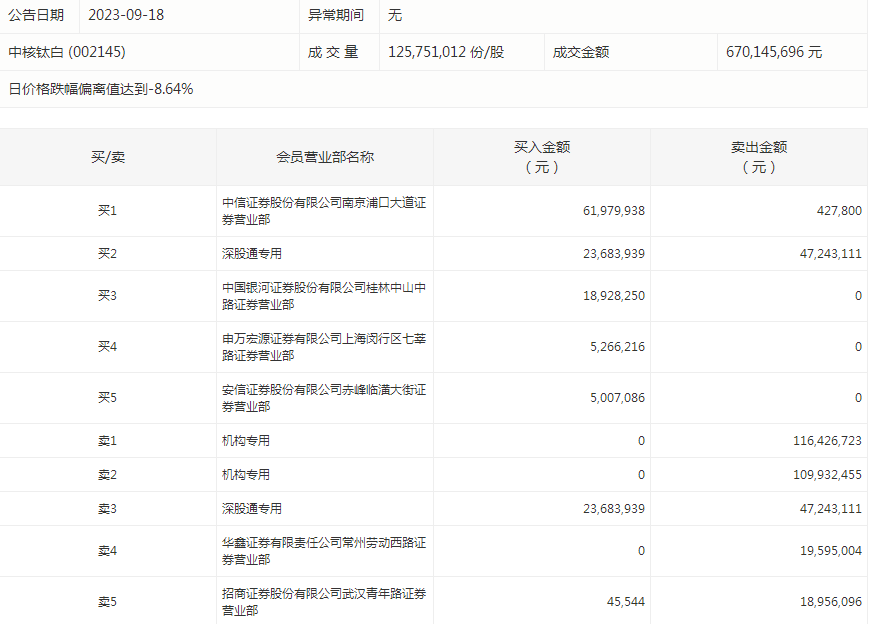The width and height of the screenshot is (880, 624).
Task: Click the sell amount 0 in 买3 row
Action: (x=858, y=296)
